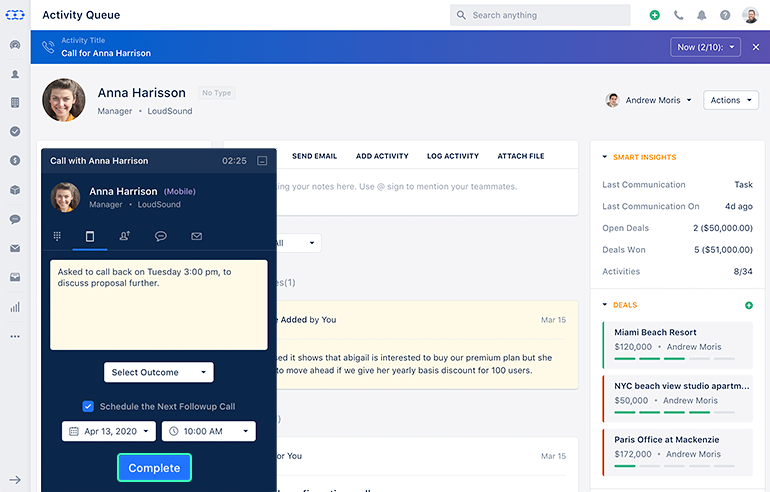
Task: Expand the Now (2/10) queue dropdown
Action: coord(705,47)
